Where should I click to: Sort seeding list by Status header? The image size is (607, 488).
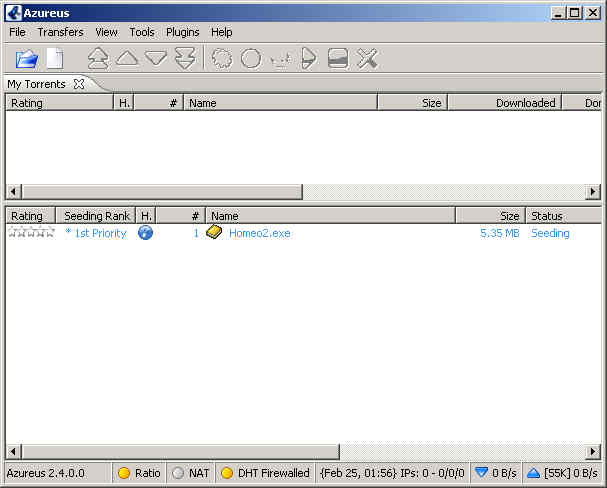pyautogui.click(x=563, y=216)
